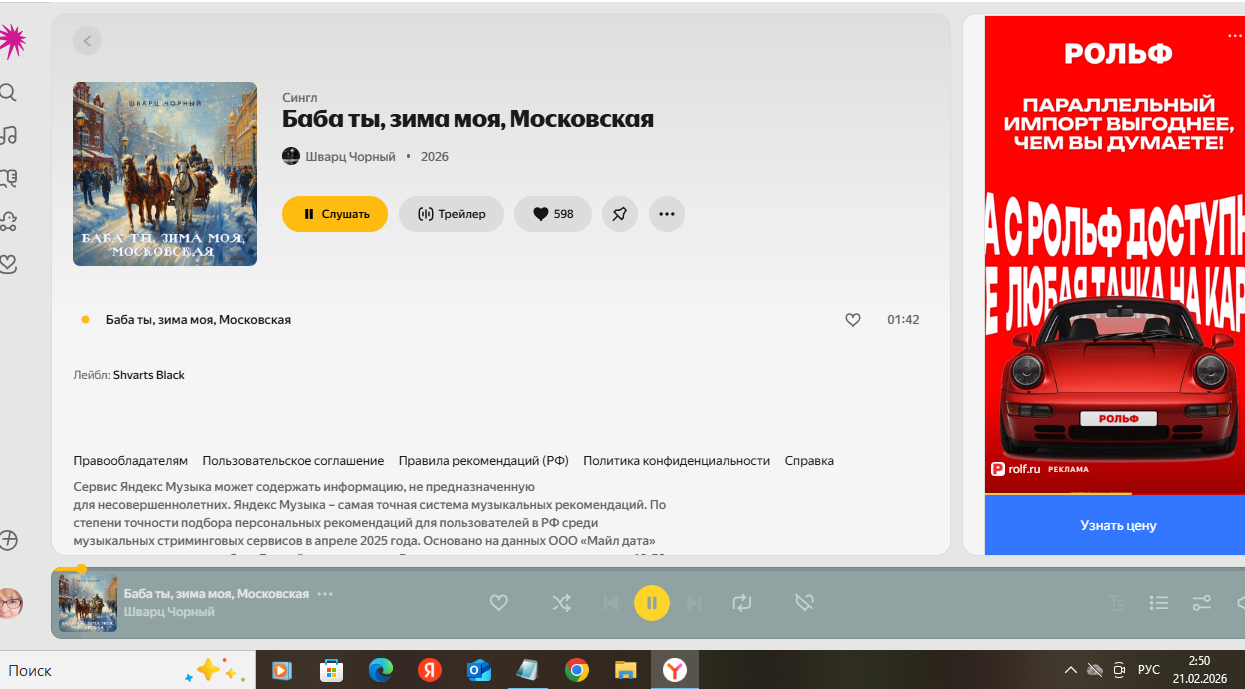This screenshot has width=1245, height=689.
Task: Click the Windows taskbar Поиск search box
Action: tap(128, 670)
